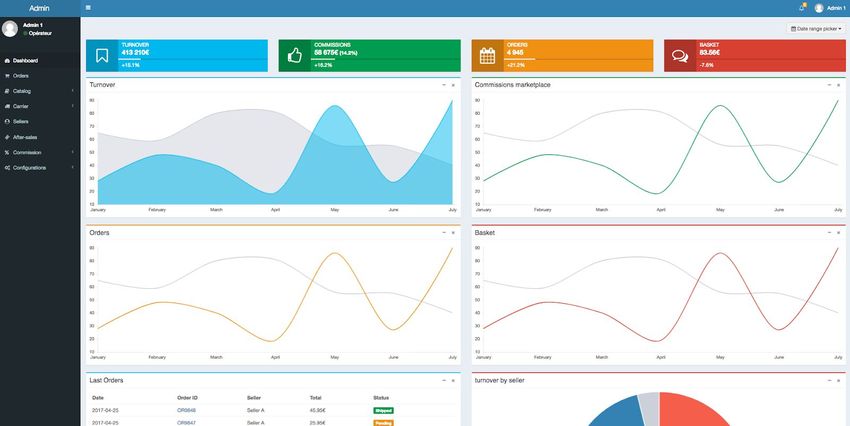Close the Turnover chart panel

(x=453, y=85)
